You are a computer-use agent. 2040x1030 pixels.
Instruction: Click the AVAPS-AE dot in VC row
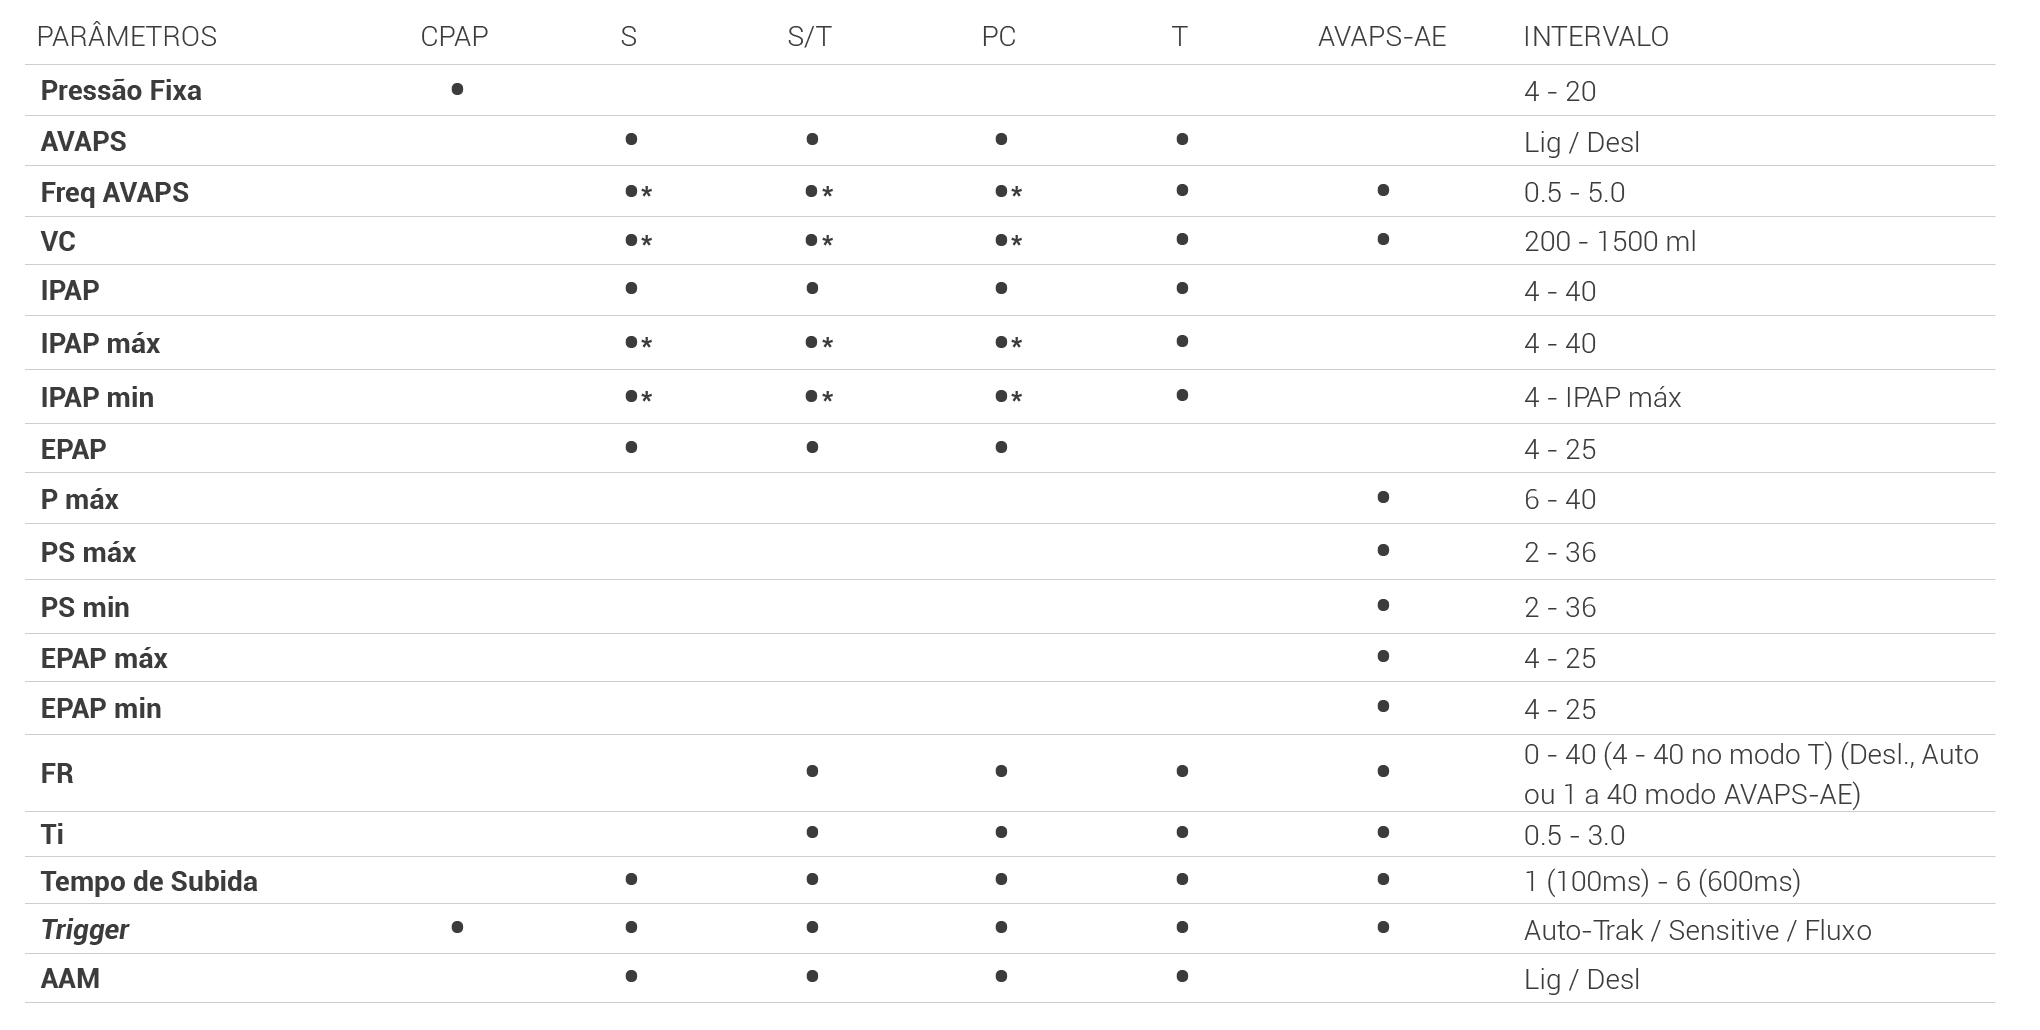(x=1383, y=239)
